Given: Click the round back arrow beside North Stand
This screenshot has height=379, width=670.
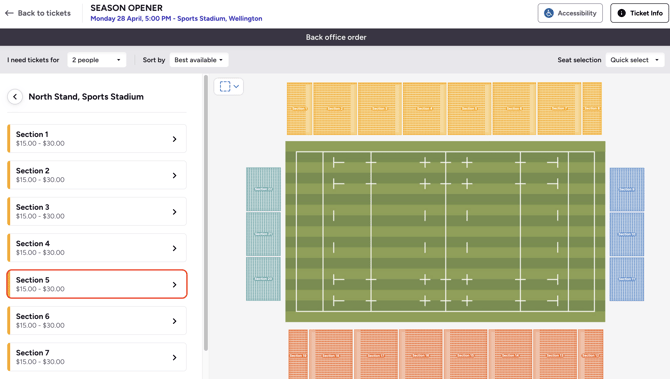Looking at the screenshot, I should (15, 97).
